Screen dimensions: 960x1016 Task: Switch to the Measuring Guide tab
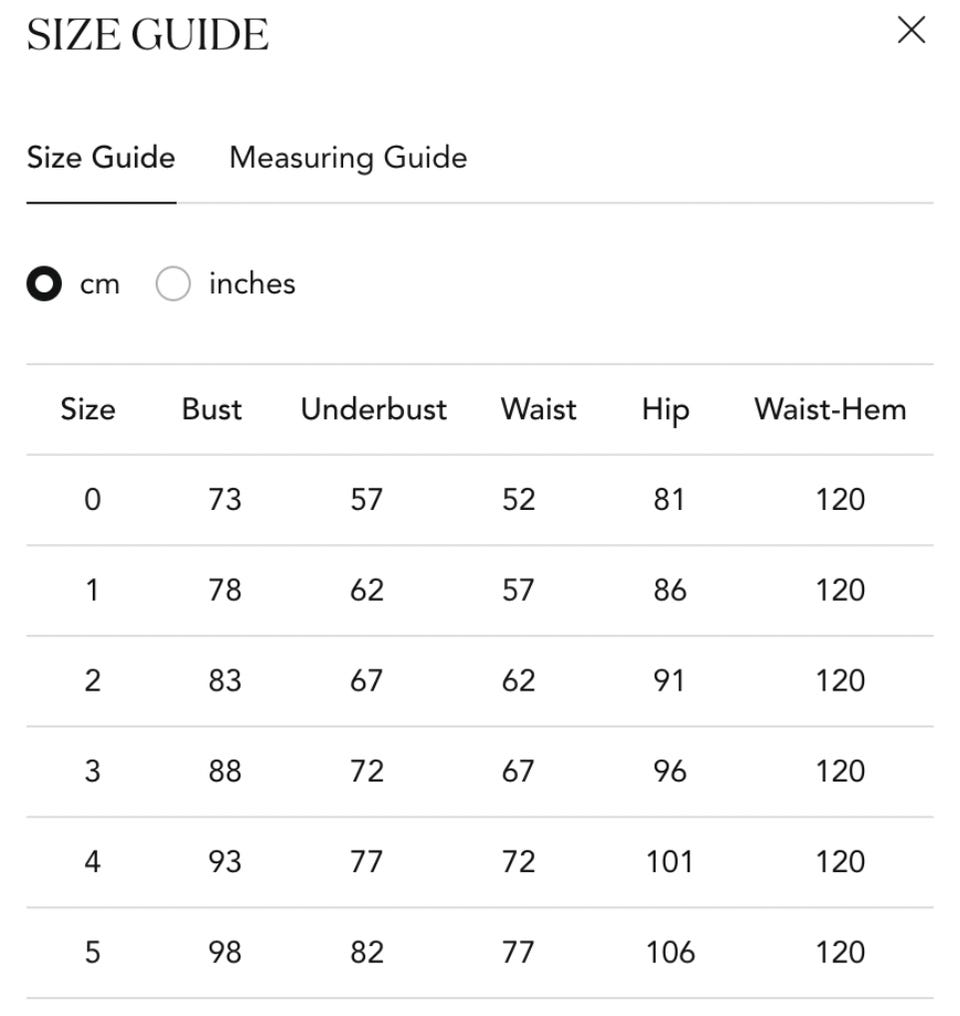(x=348, y=157)
